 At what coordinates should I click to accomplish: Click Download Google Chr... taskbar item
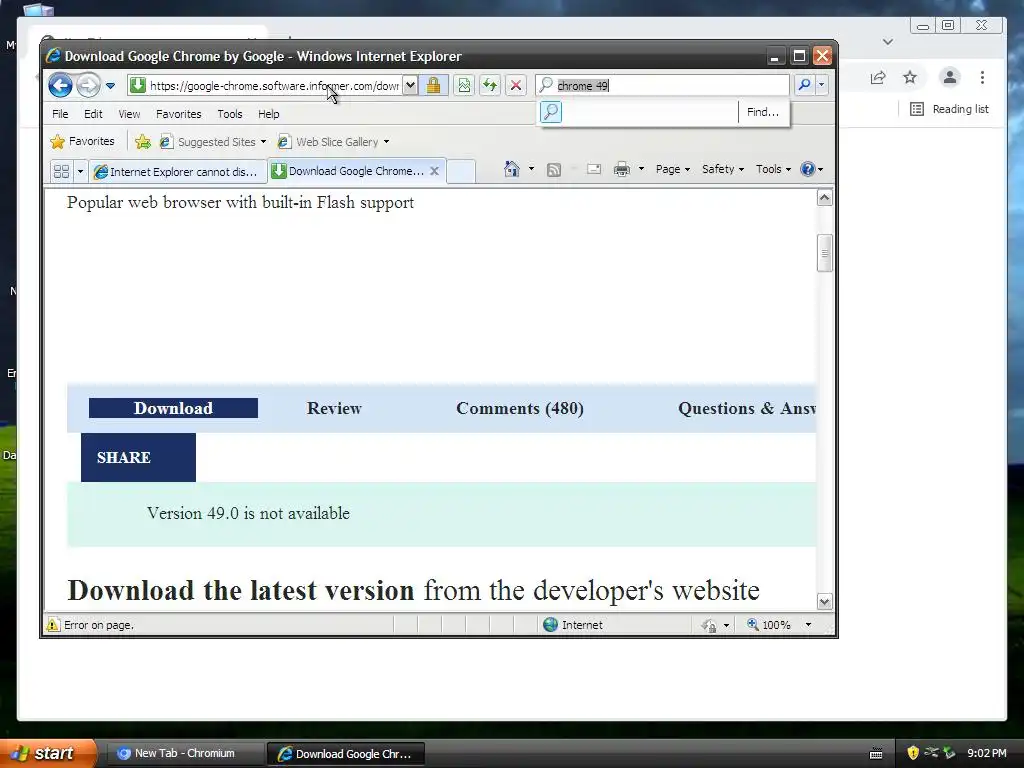coord(346,754)
